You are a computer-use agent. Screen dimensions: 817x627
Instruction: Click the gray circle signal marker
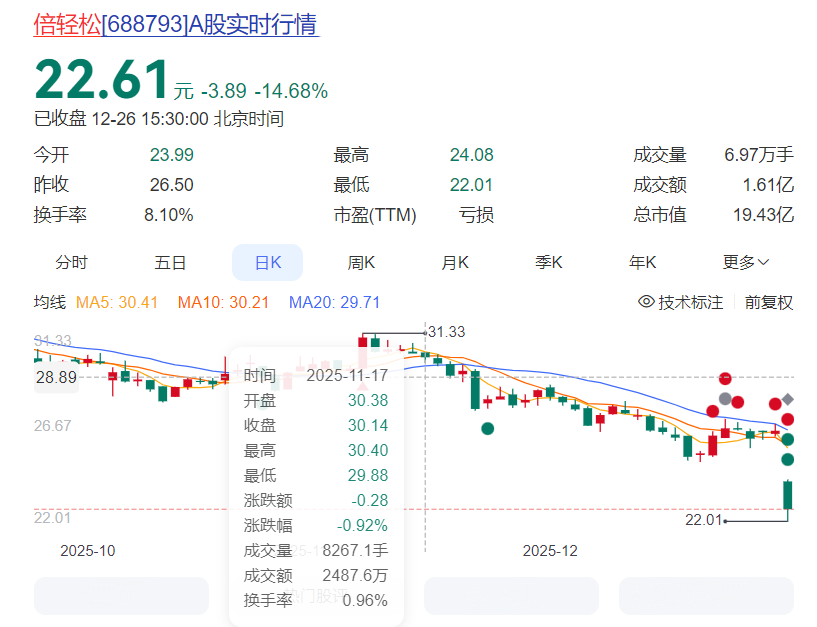click(725, 399)
